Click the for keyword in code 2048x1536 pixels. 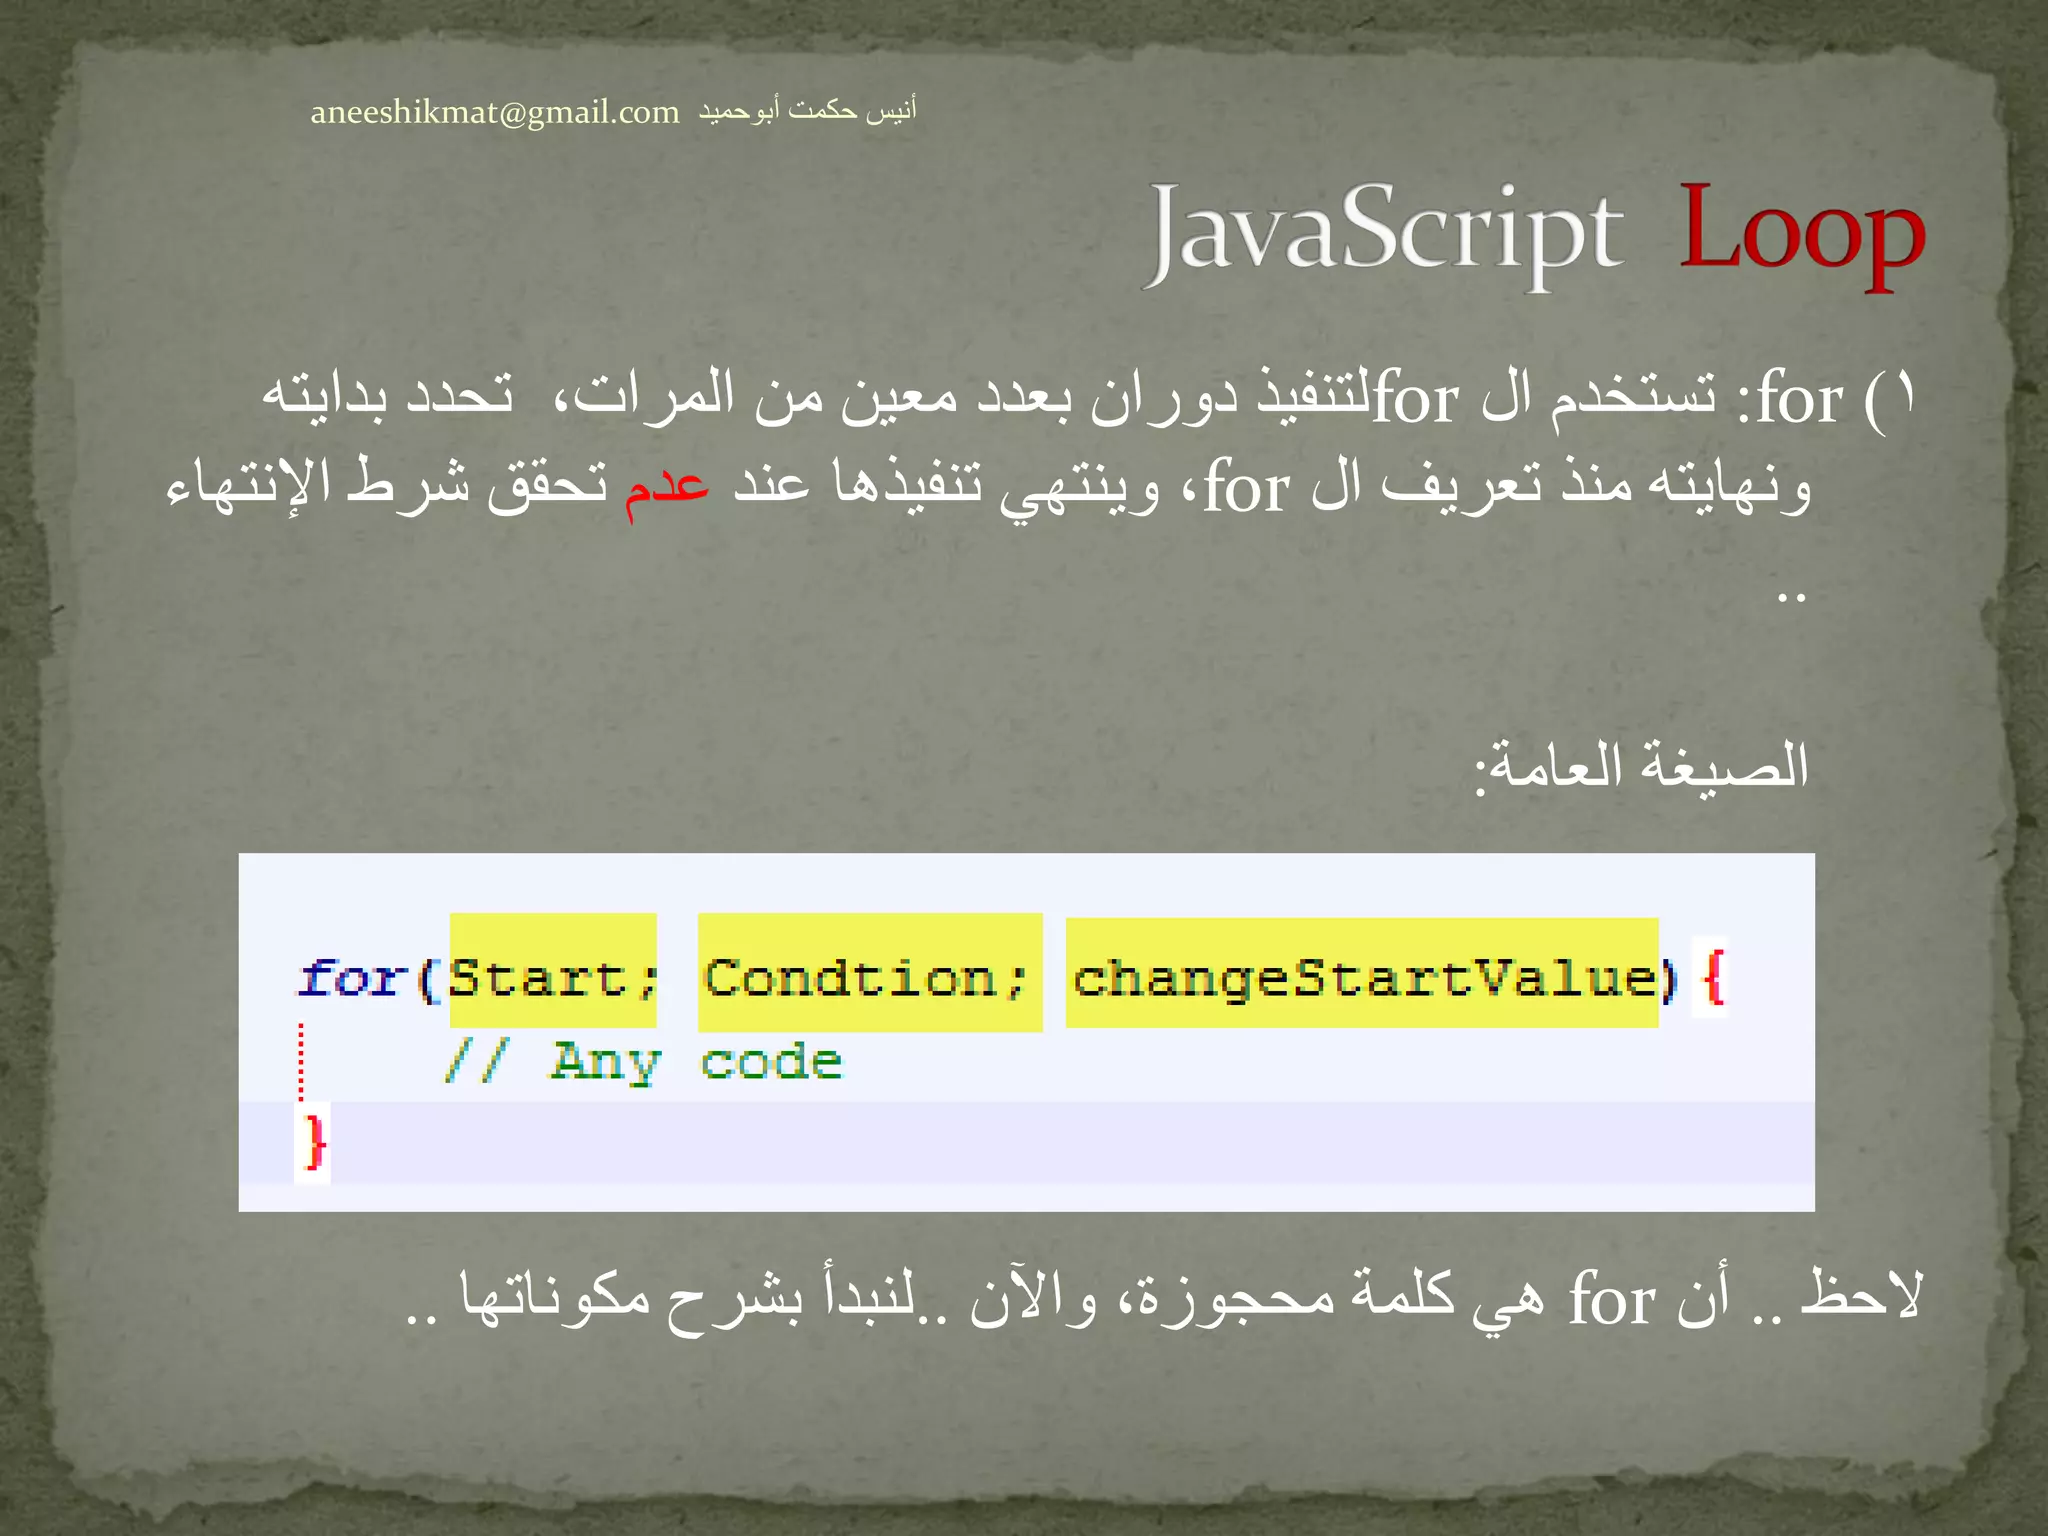353,977
